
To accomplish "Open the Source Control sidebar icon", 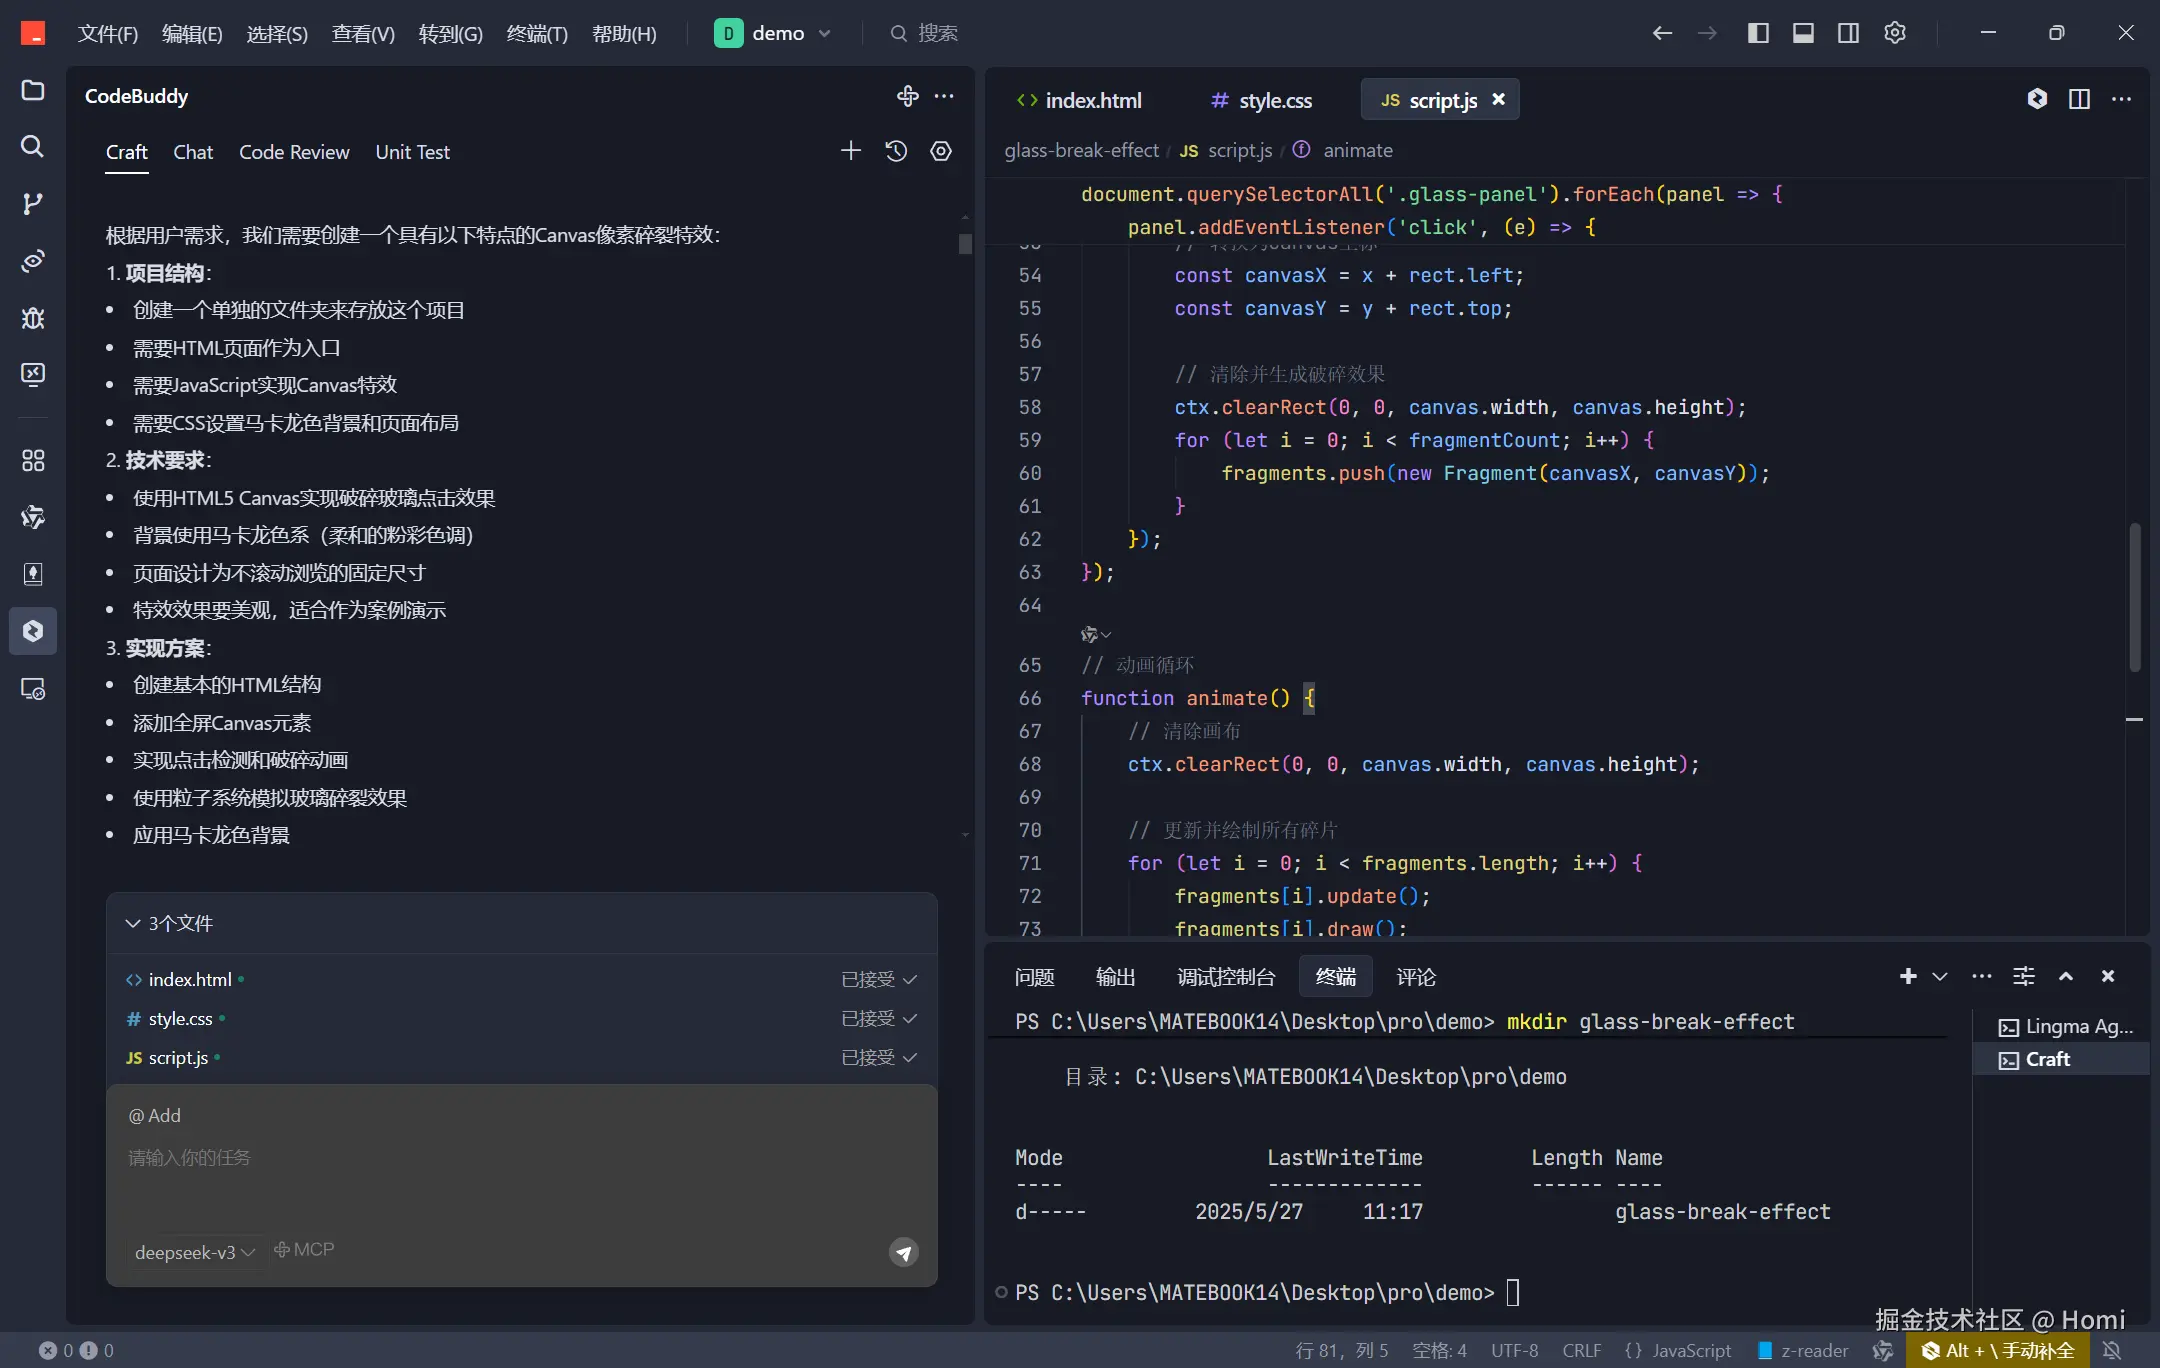I will (33, 204).
